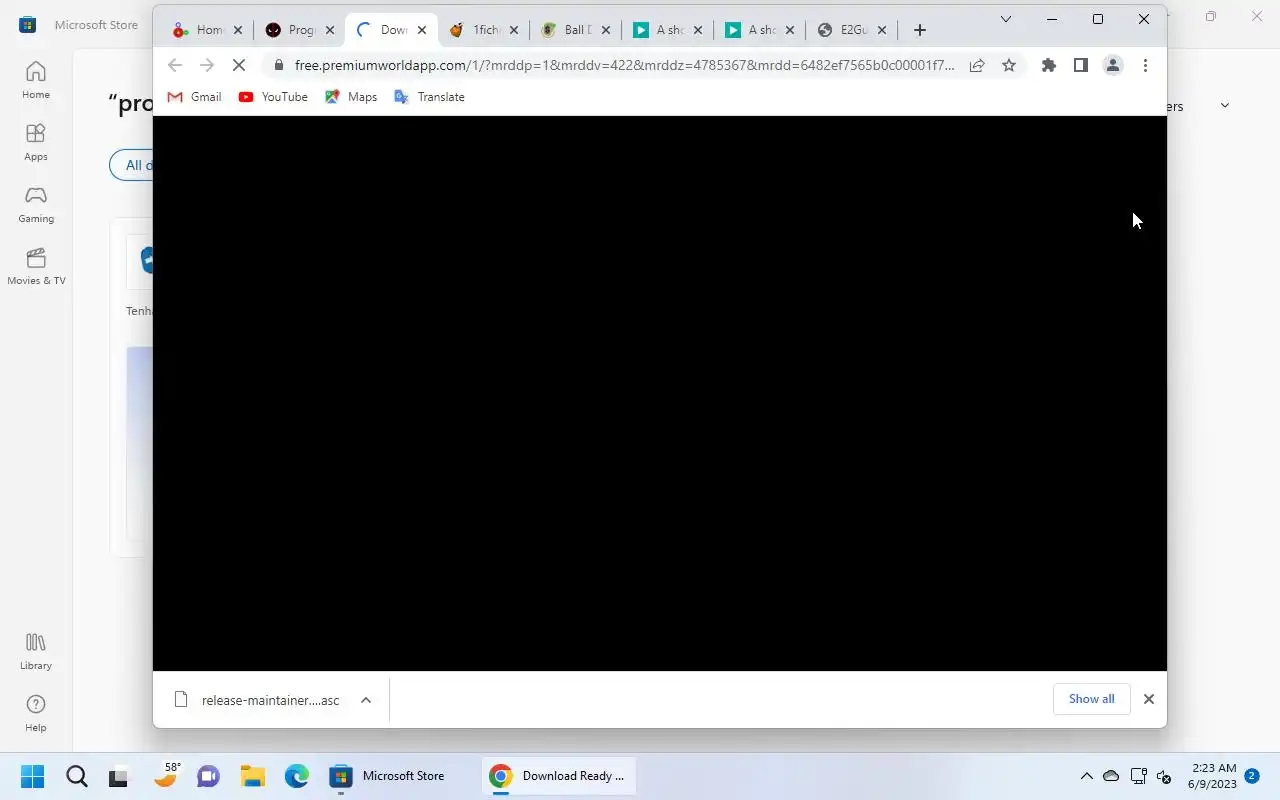Open Chrome profile avatar menu
The height and width of the screenshot is (800, 1280).
click(x=1112, y=65)
